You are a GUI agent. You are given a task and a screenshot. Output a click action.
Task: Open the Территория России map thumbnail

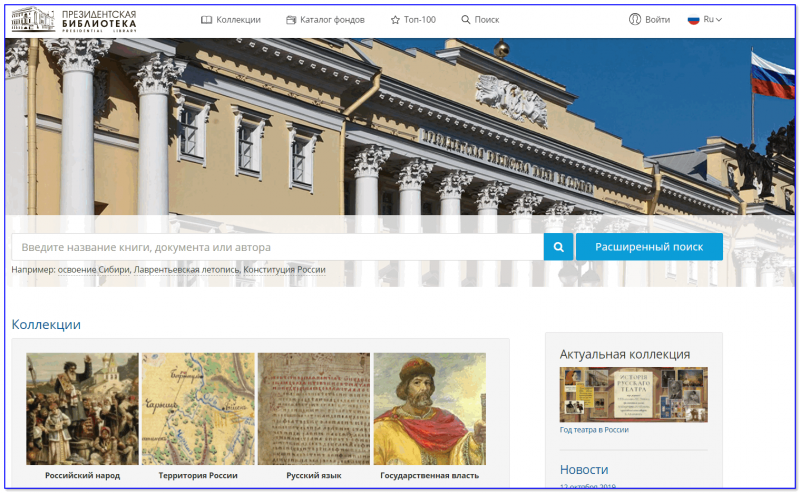[198, 409]
